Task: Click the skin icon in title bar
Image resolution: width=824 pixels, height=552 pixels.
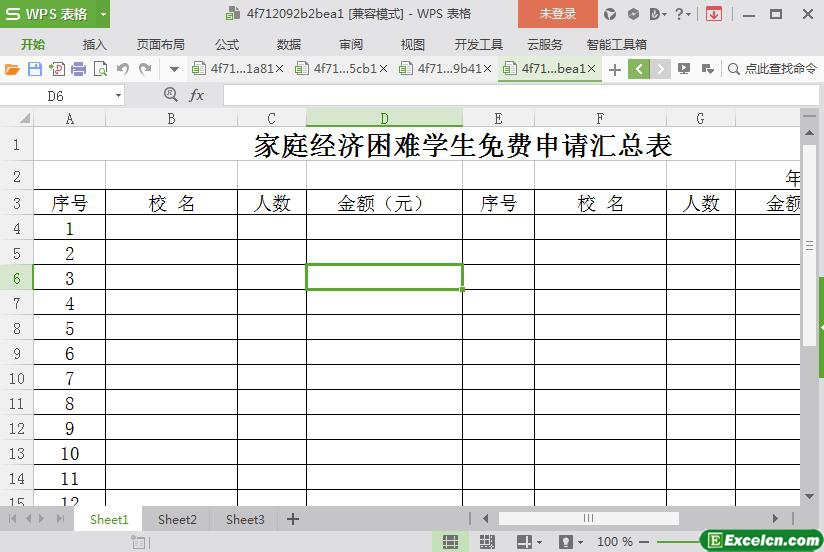Action: click(x=610, y=14)
